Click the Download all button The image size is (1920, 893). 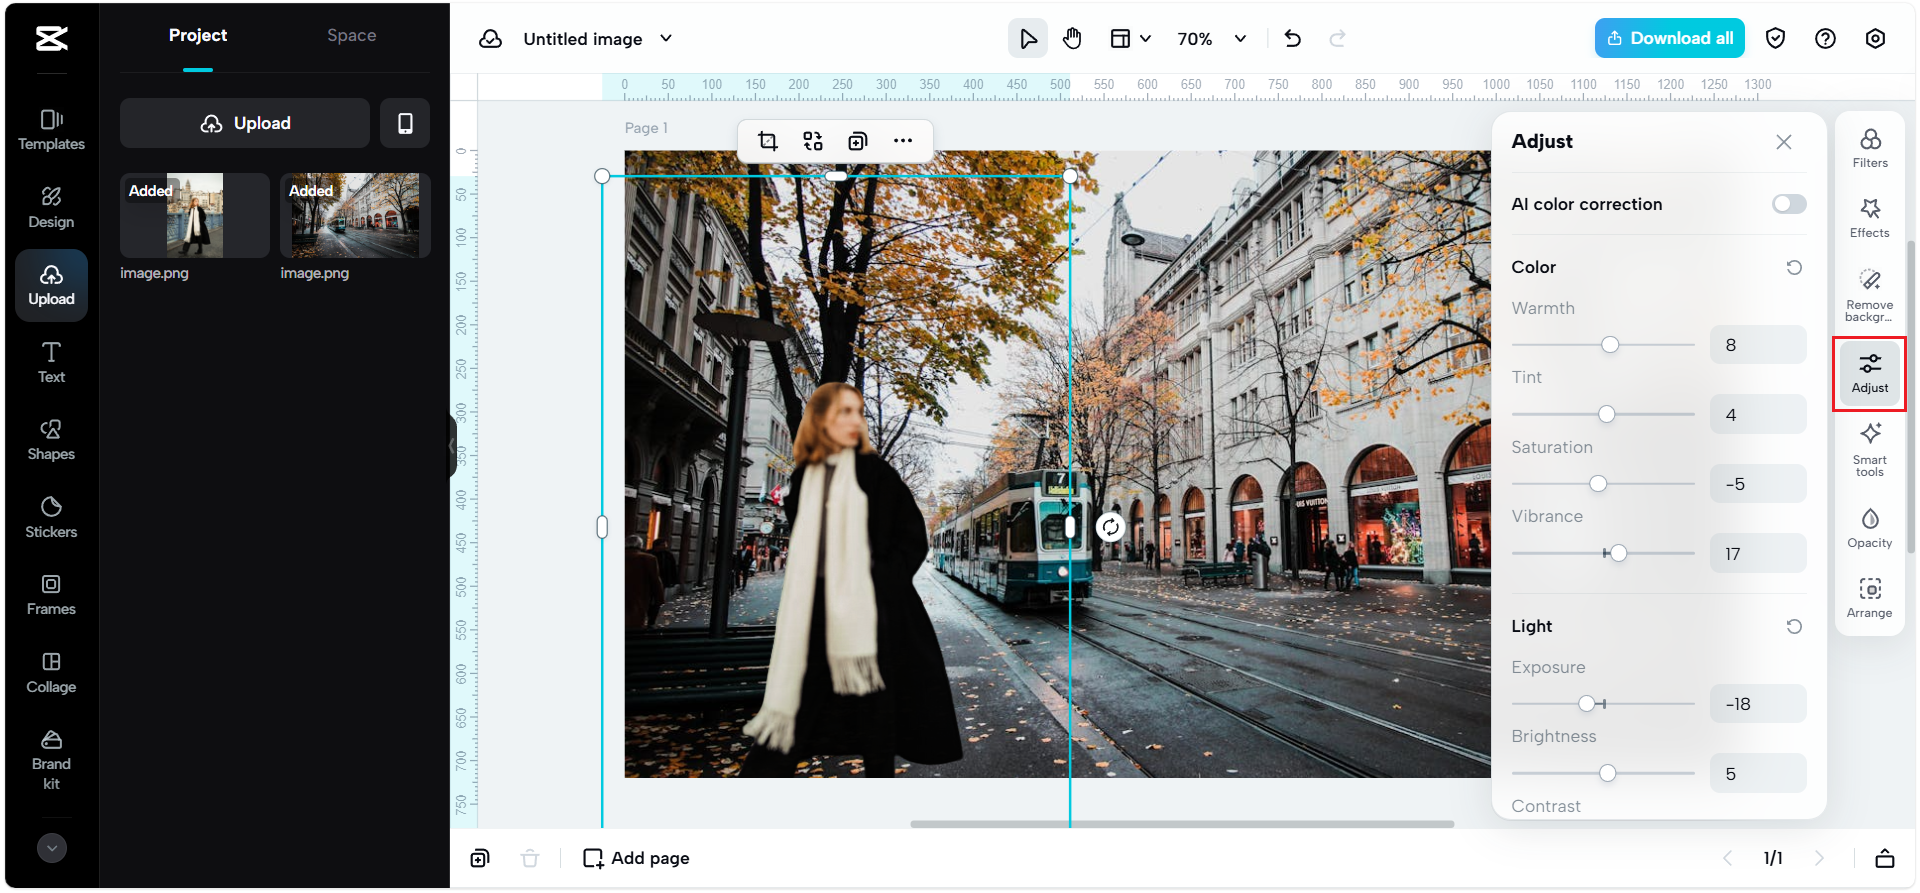[1668, 38]
